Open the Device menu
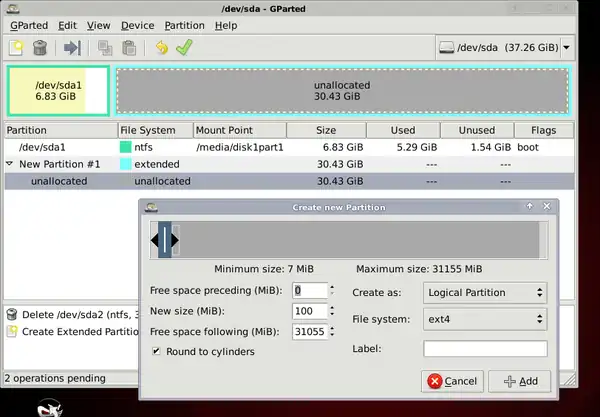Viewport: 600px width, 417px height. (x=137, y=24)
